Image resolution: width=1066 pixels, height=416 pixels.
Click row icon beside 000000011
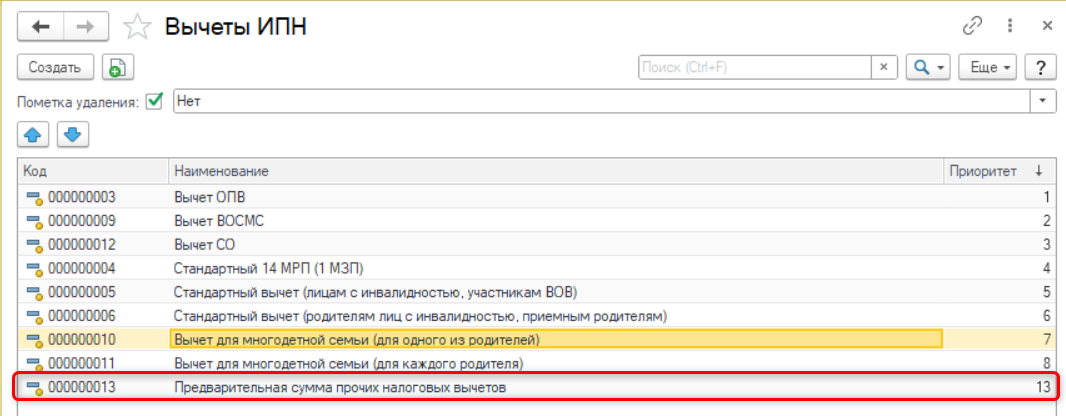tap(35, 364)
